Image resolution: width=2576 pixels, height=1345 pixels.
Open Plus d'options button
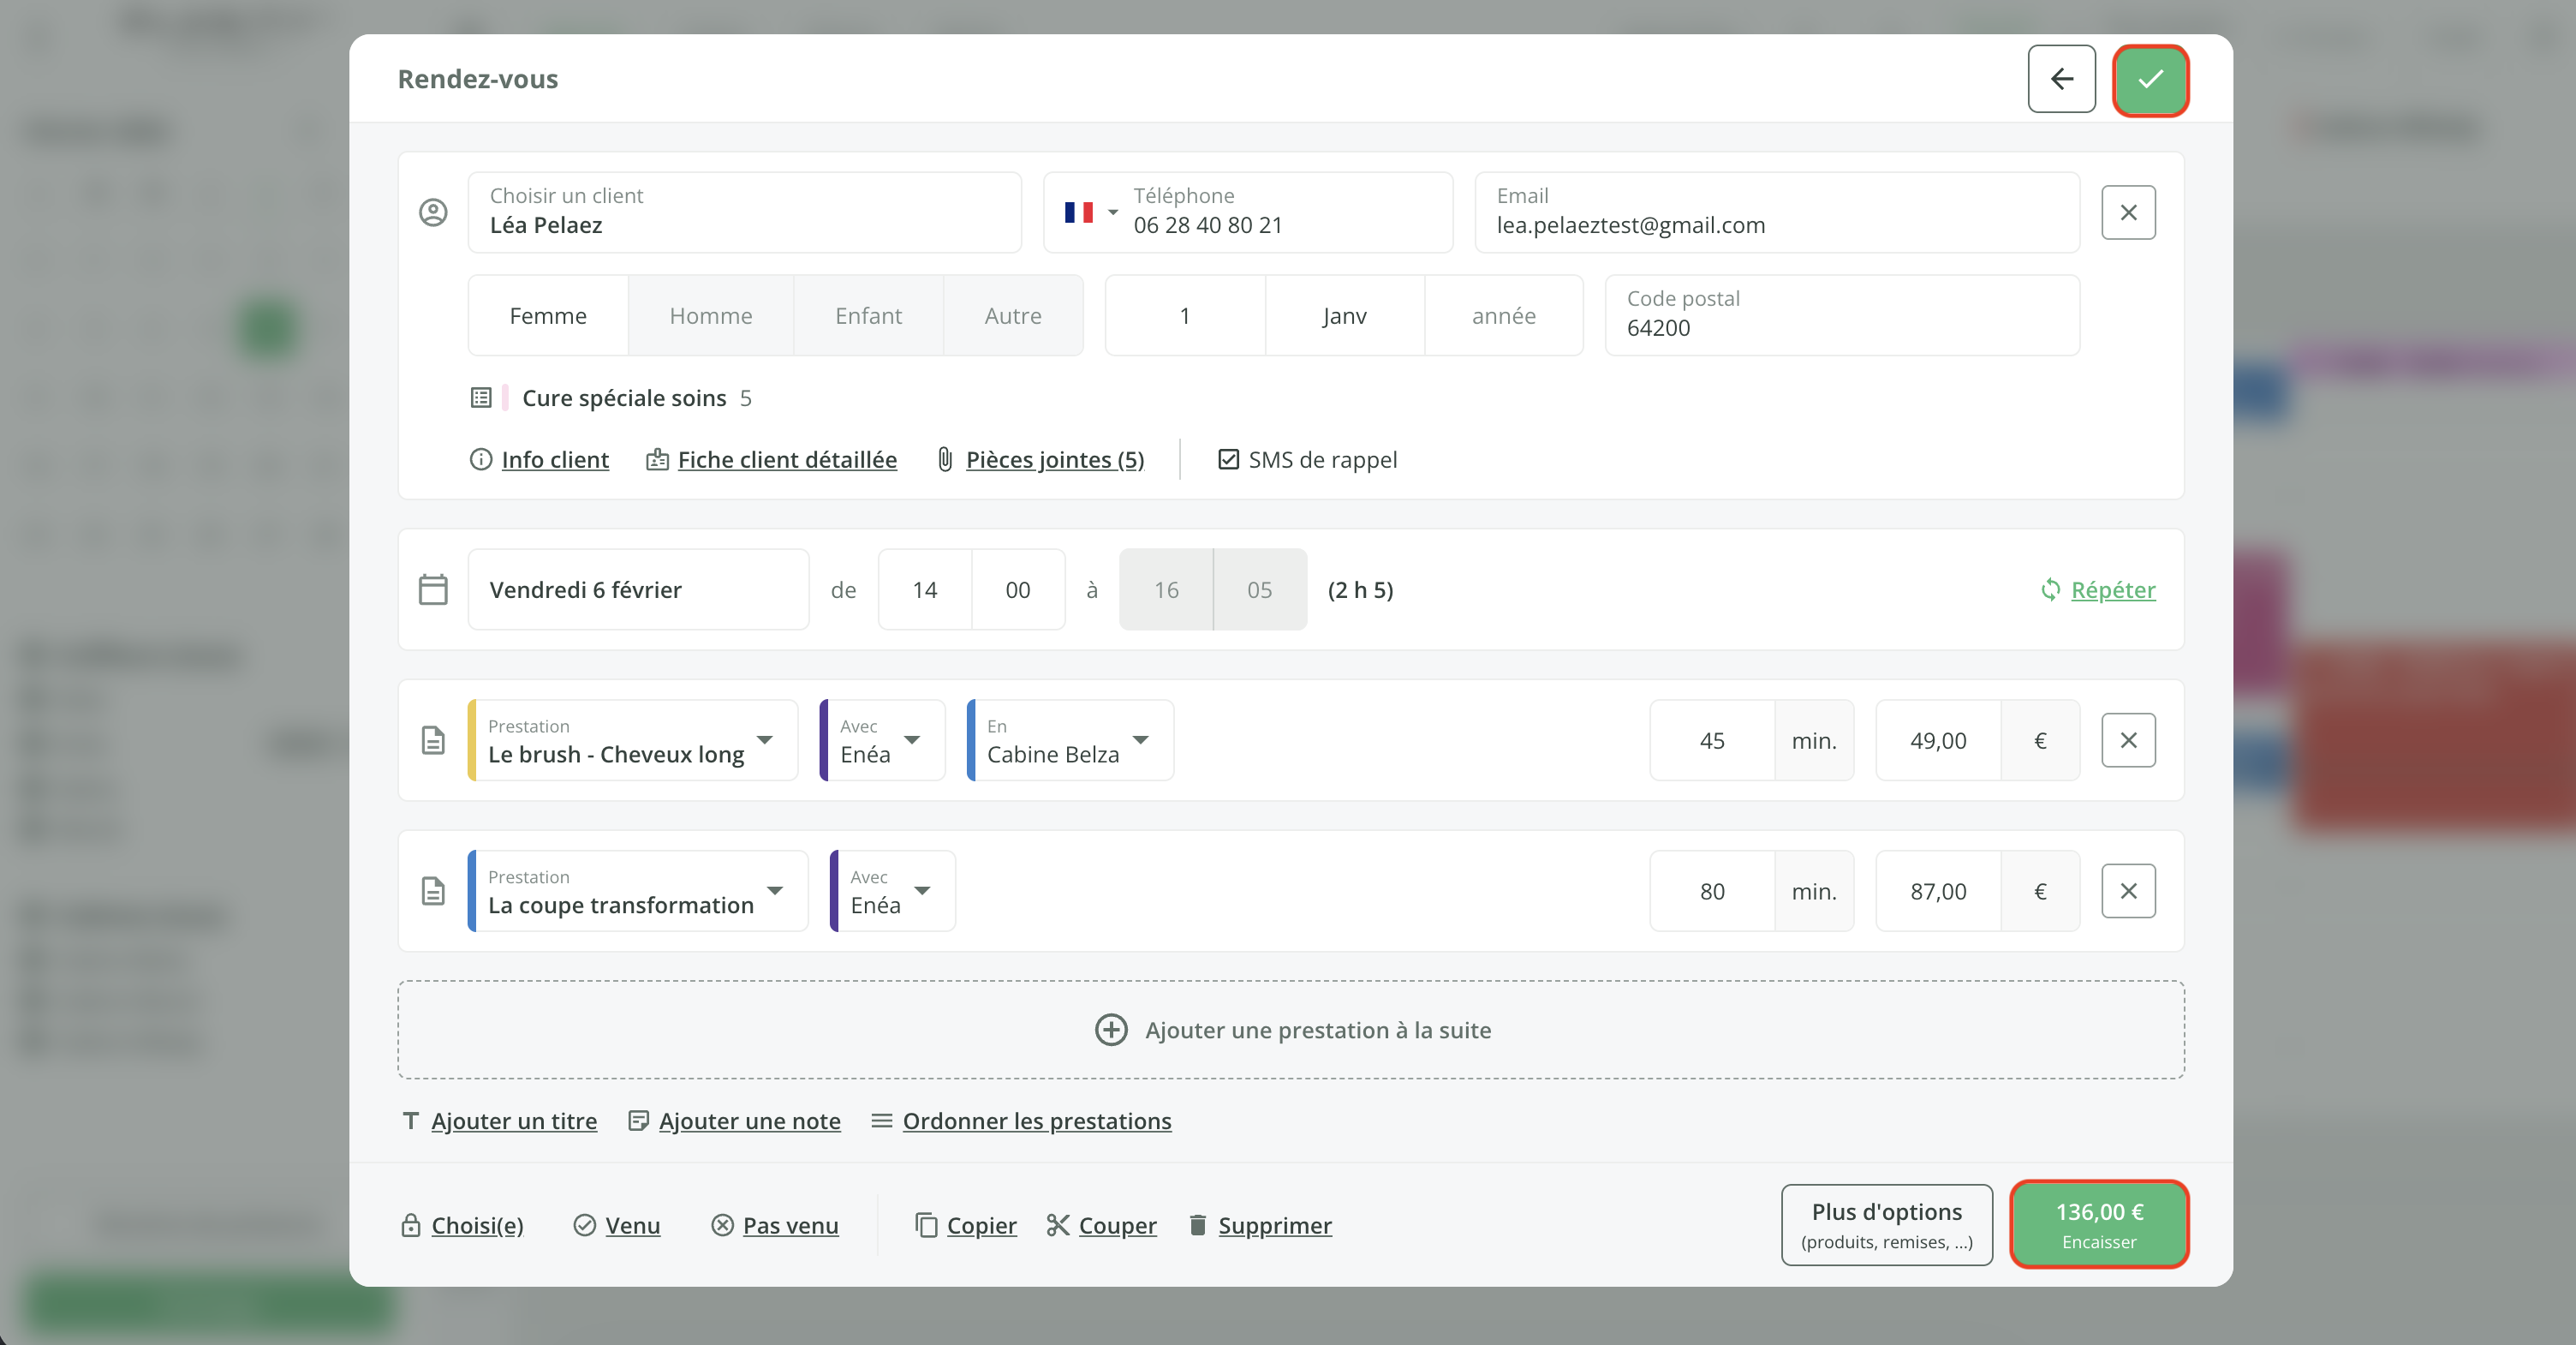coord(1886,1225)
